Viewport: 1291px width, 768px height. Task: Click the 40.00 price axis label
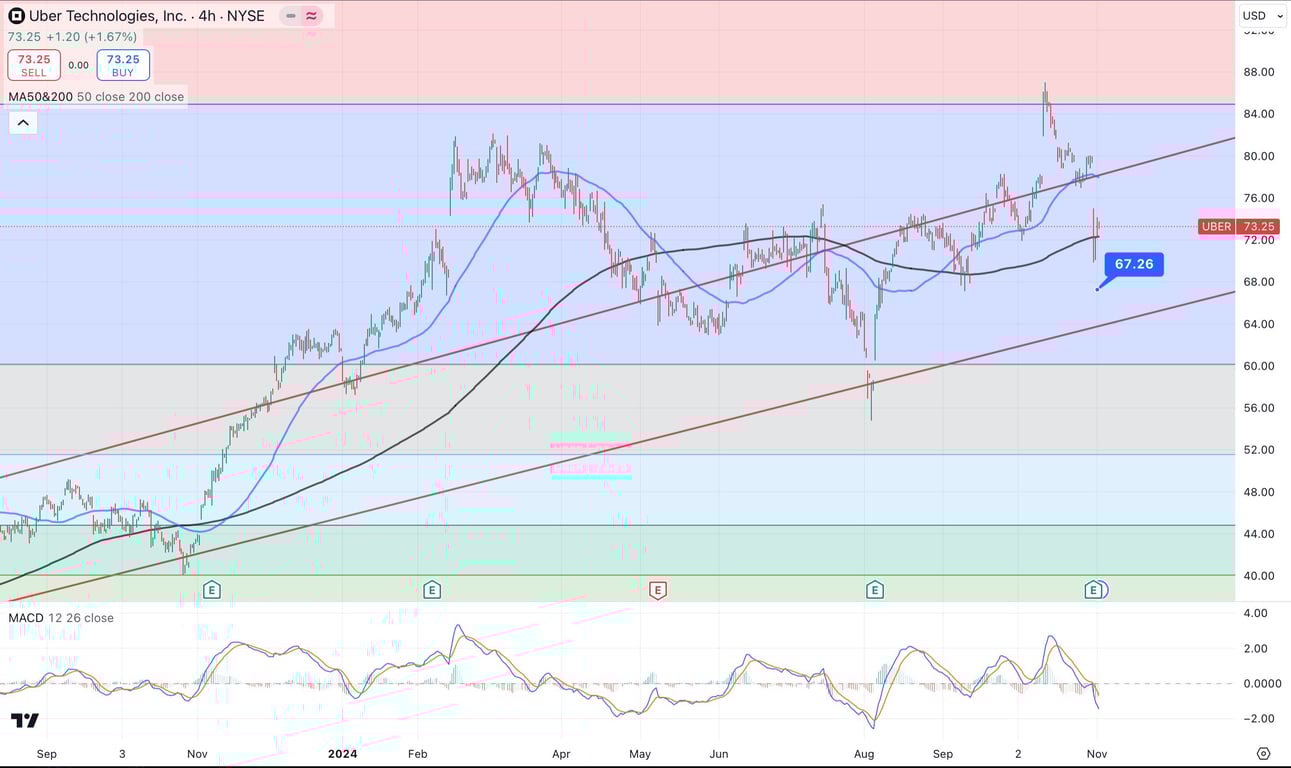click(x=1259, y=576)
